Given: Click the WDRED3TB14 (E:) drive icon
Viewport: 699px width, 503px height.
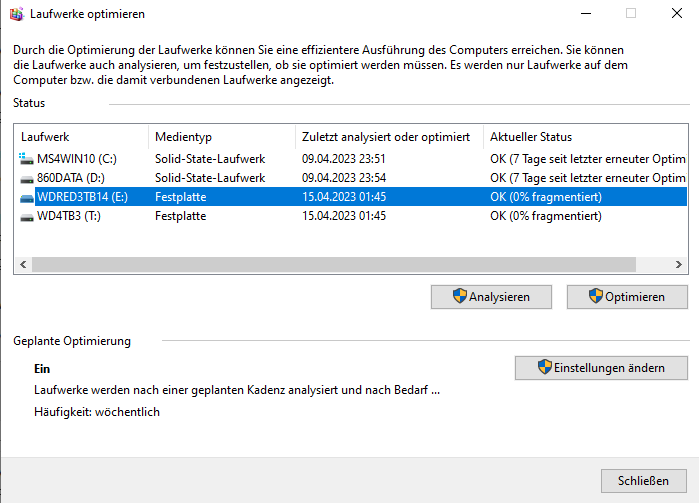Looking at the screenshot, I should 27,198.
